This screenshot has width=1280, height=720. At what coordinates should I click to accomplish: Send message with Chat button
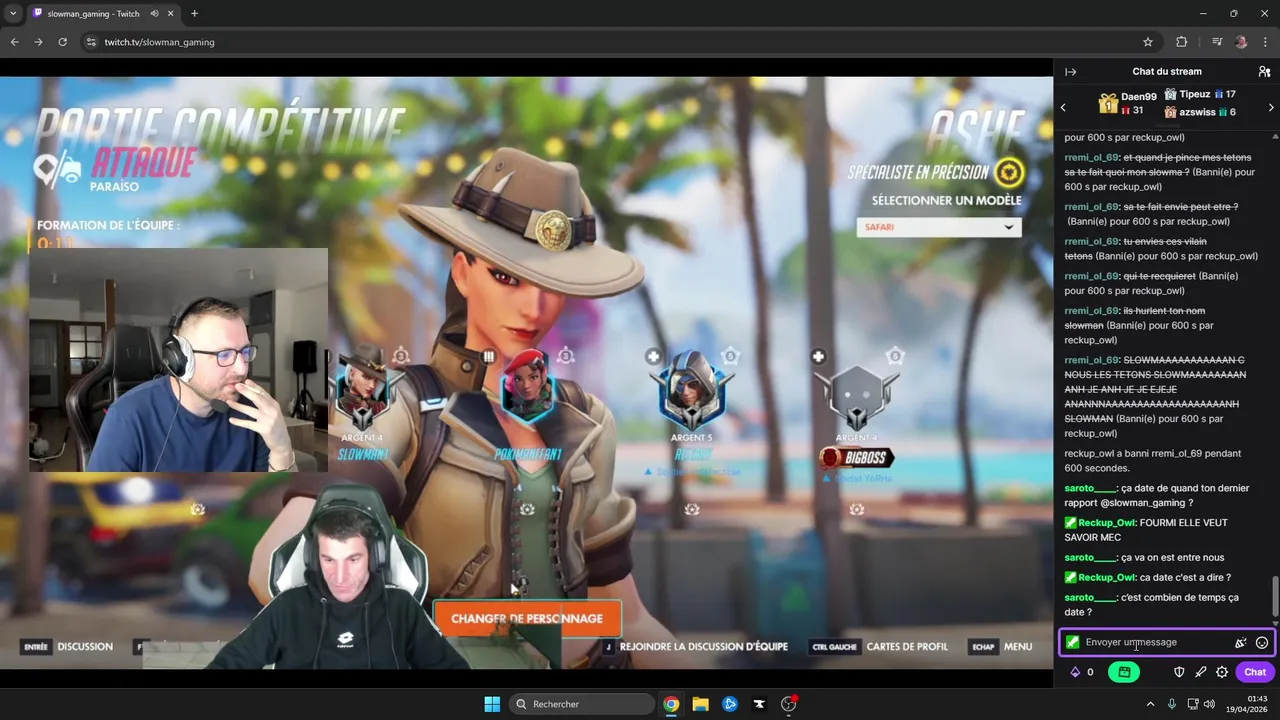pos(1255,672)
